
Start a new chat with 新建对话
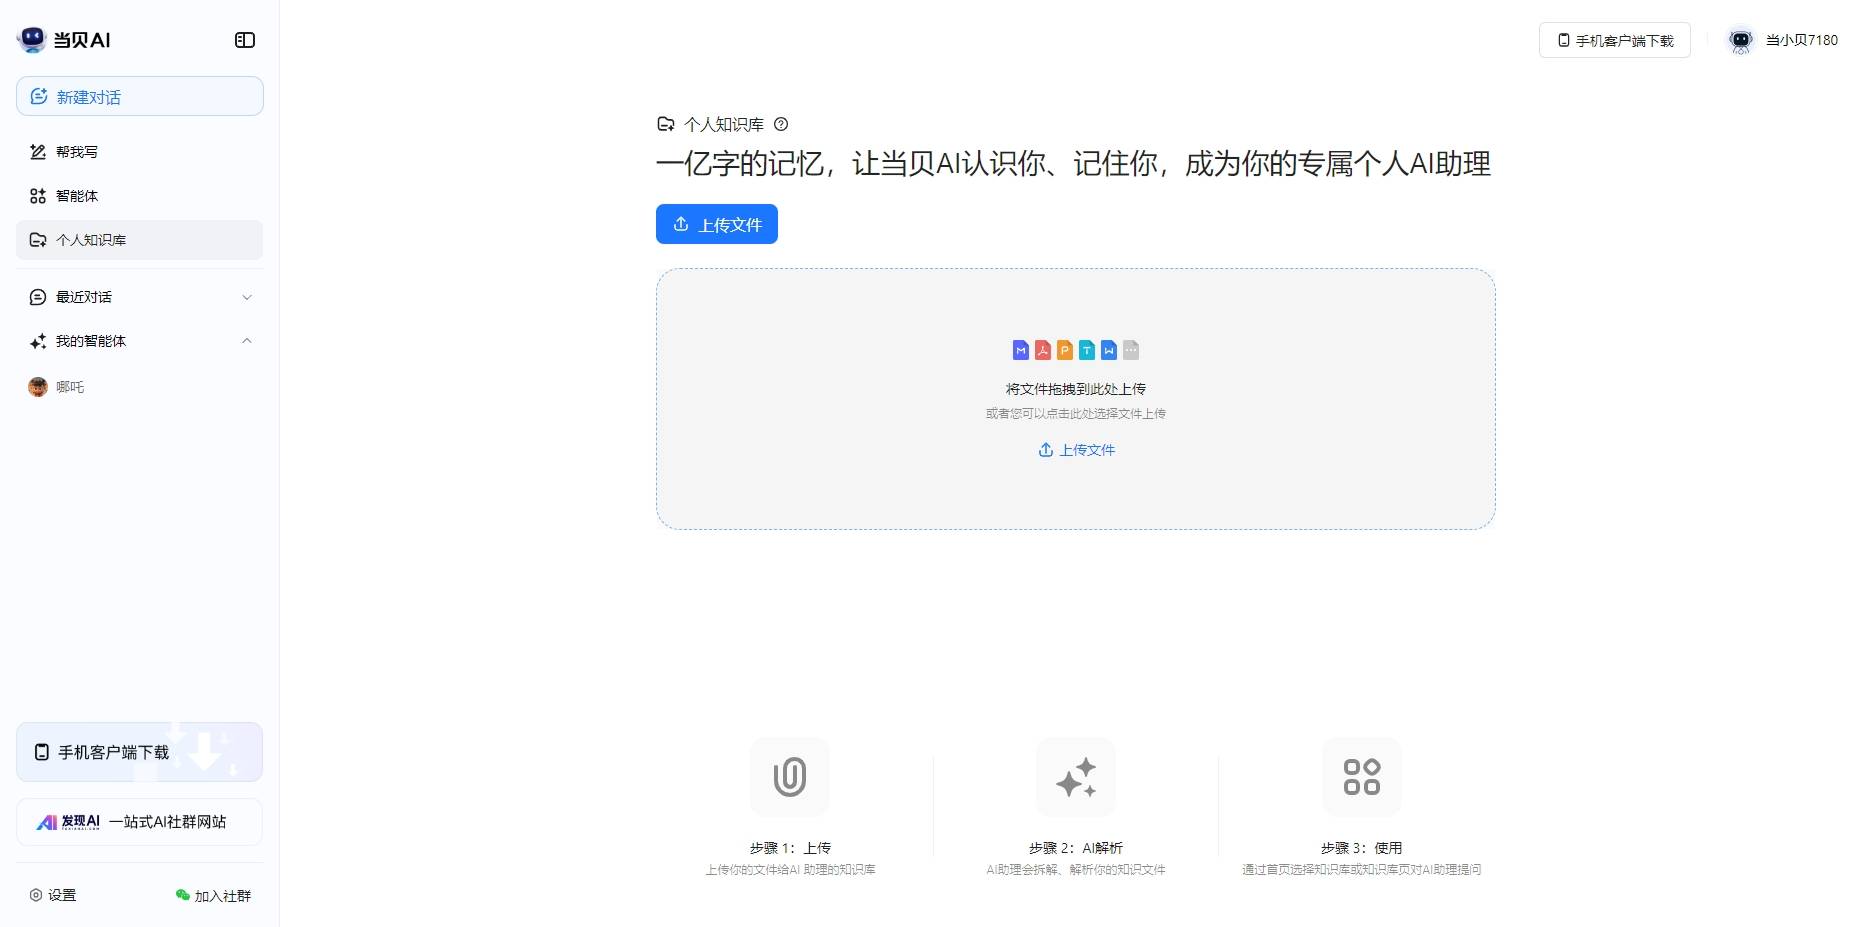click(140, 97)
